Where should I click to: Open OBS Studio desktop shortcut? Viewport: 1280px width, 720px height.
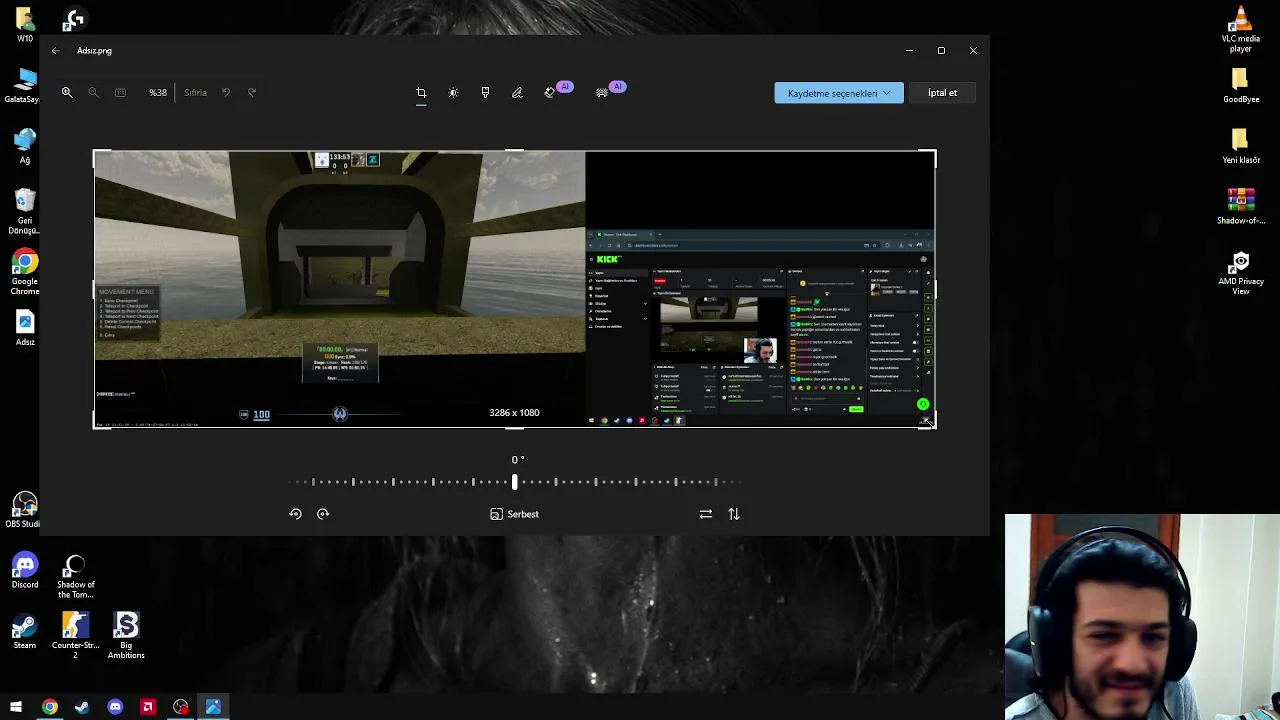coord(25,509)
